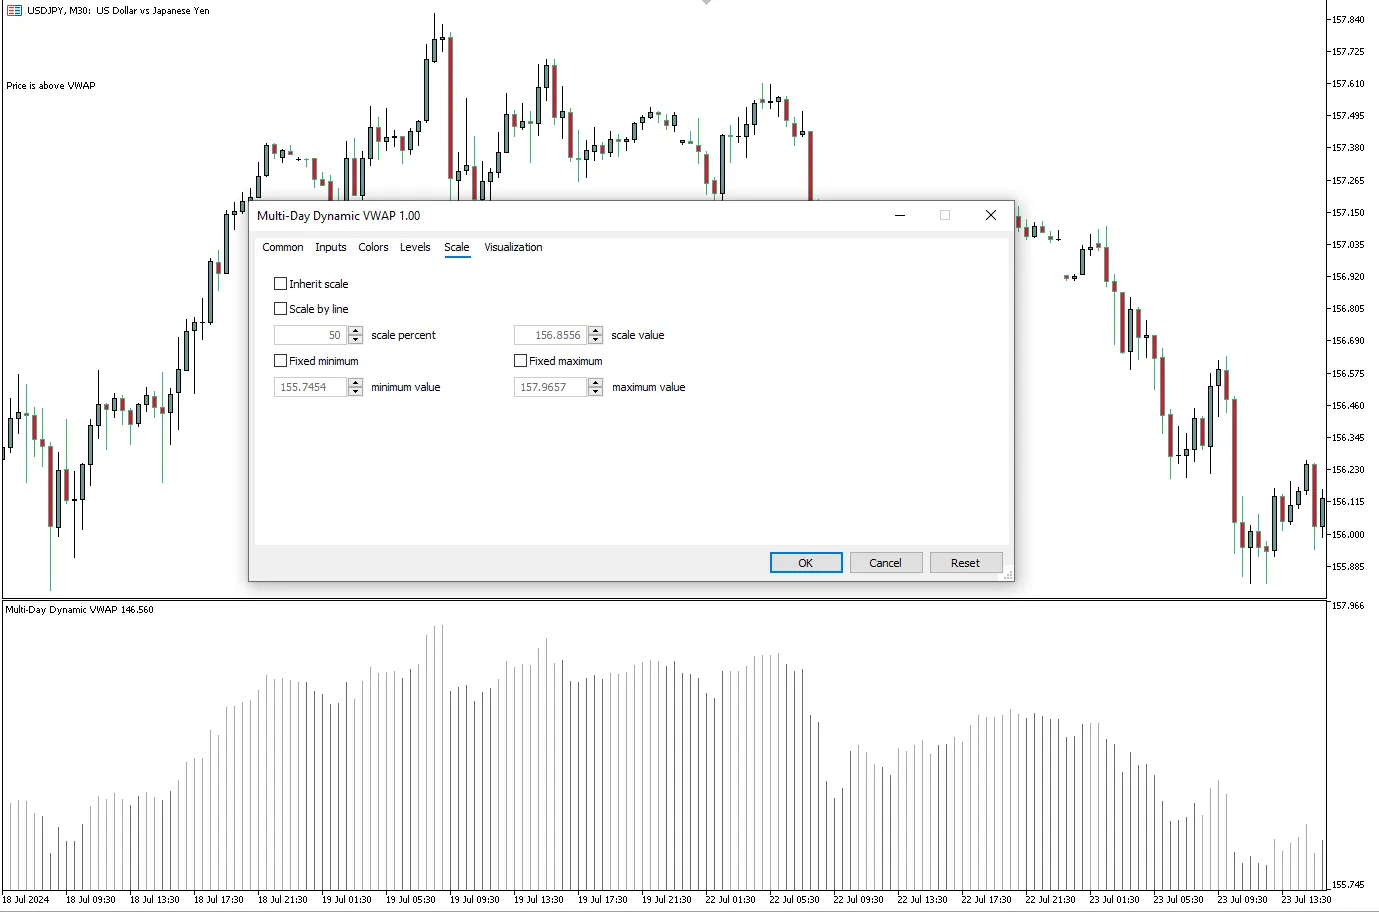Click the scale value field showing 156.8556

551,335
